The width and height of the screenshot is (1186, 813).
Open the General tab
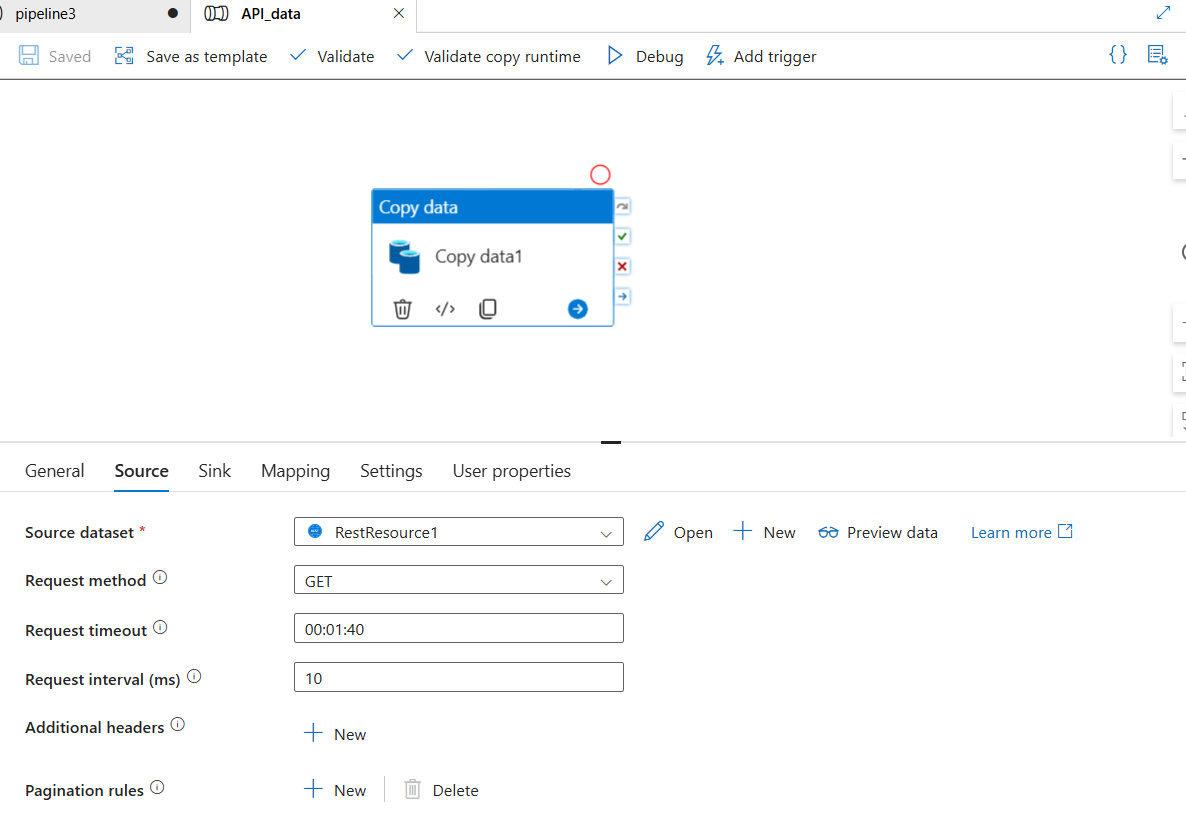pos(54,471)
